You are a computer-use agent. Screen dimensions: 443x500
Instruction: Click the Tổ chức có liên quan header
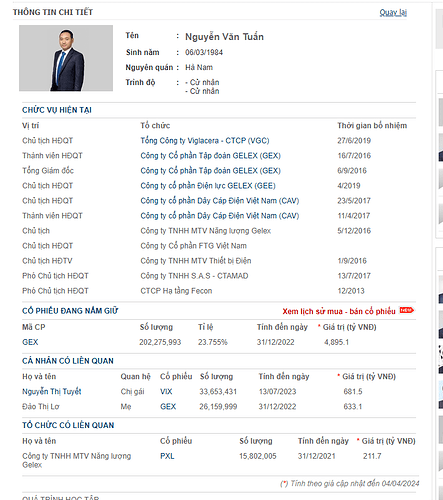[x=68, y=425]
